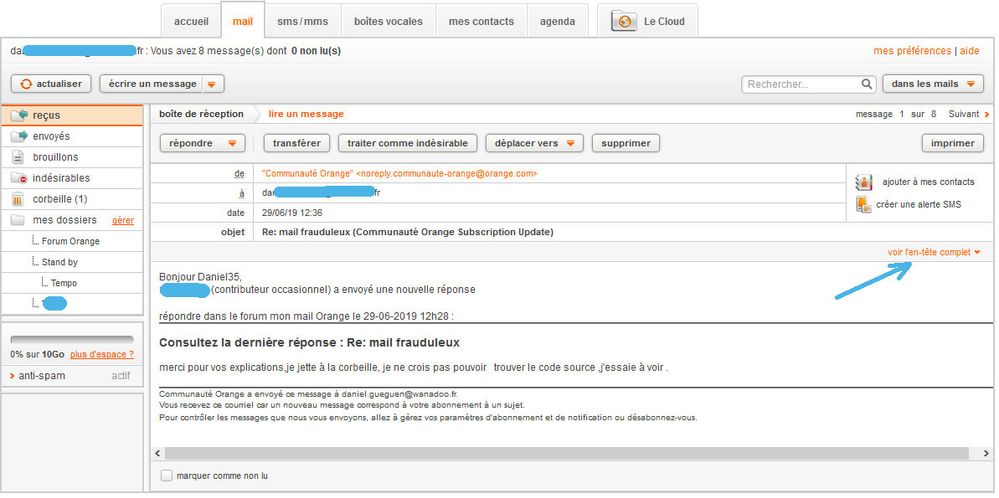
Task: Click the supprimer button
Action: [626, 143]
